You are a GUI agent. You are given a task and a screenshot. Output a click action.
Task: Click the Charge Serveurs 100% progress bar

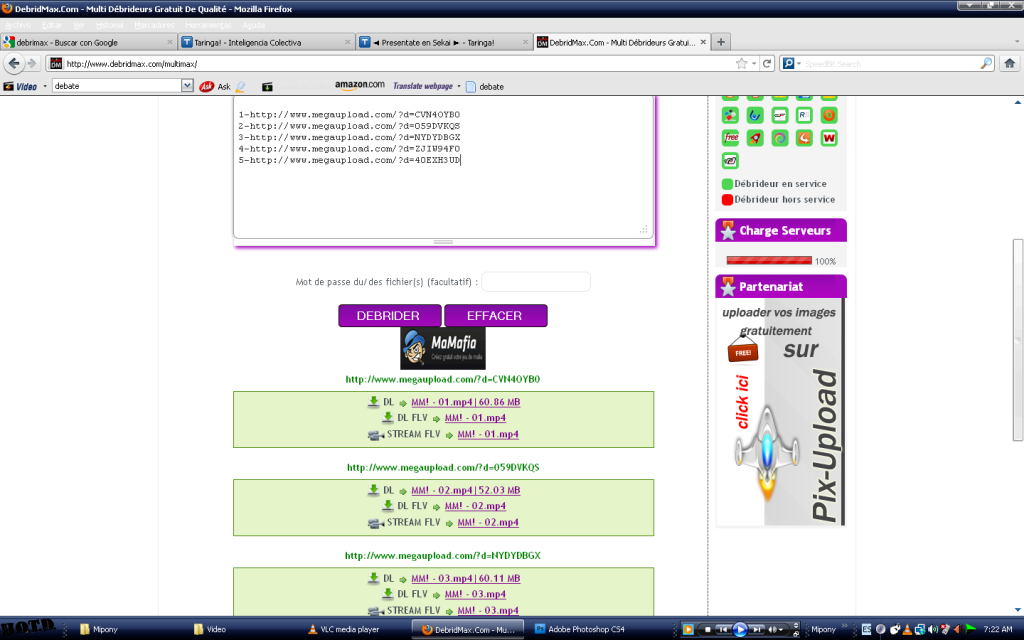pos(769,261)
